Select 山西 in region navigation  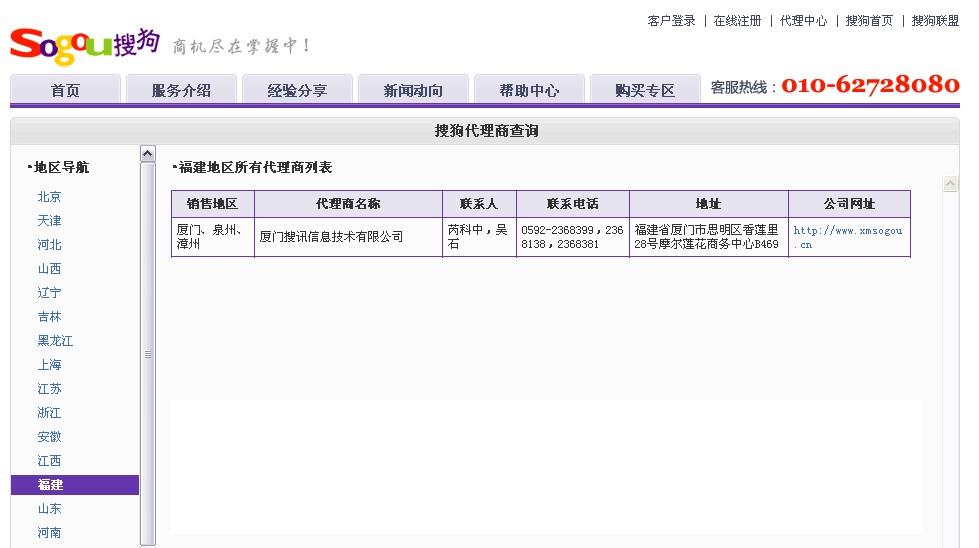(x=49, y=268)
